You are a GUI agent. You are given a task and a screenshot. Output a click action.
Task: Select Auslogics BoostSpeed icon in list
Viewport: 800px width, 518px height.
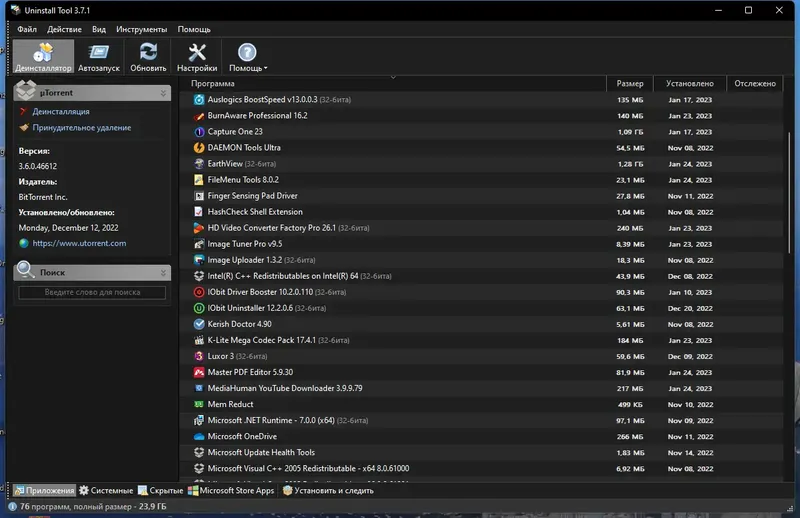pyautogui.click(x=199, y=100)
